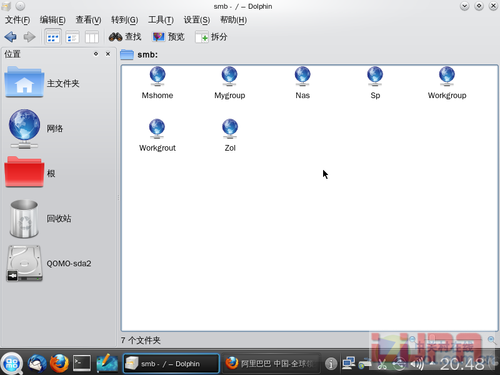Click the zoom-in magnifier in status bar
Viewport: 500px width, 375px height.
[x=491, y=340]
